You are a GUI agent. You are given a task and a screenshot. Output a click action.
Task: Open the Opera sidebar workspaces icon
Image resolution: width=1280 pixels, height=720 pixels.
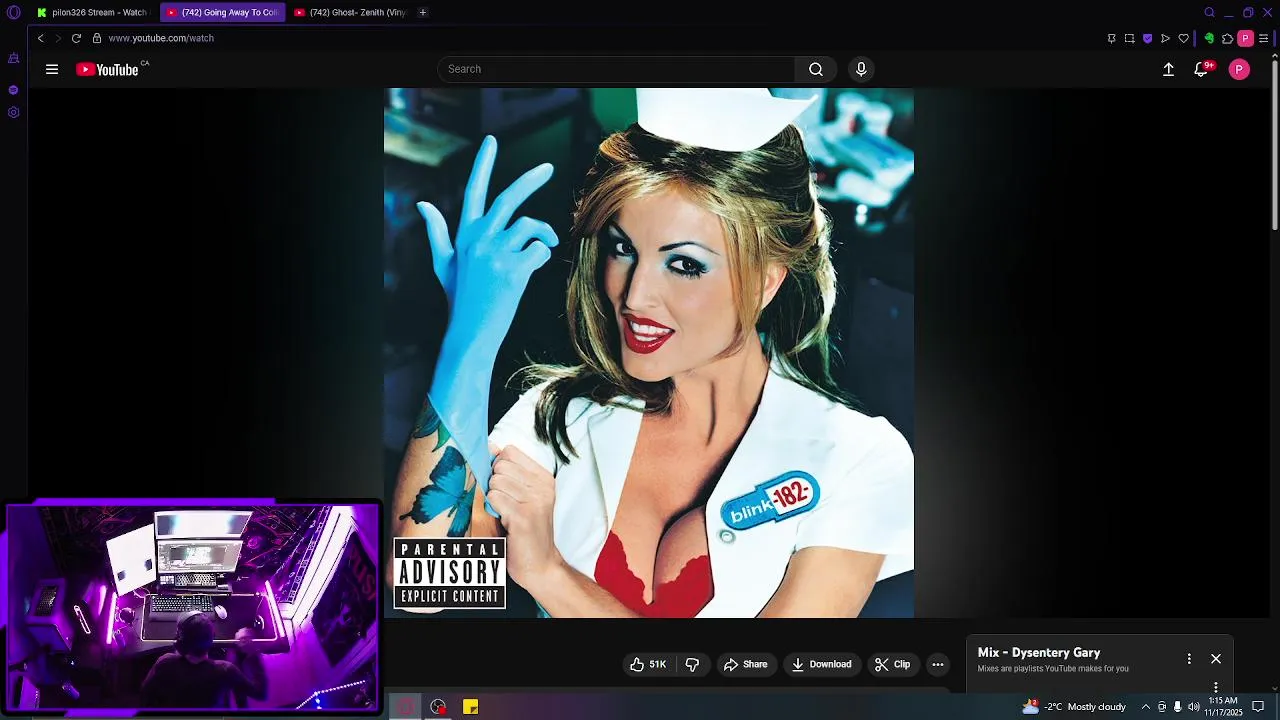(13, 58)
